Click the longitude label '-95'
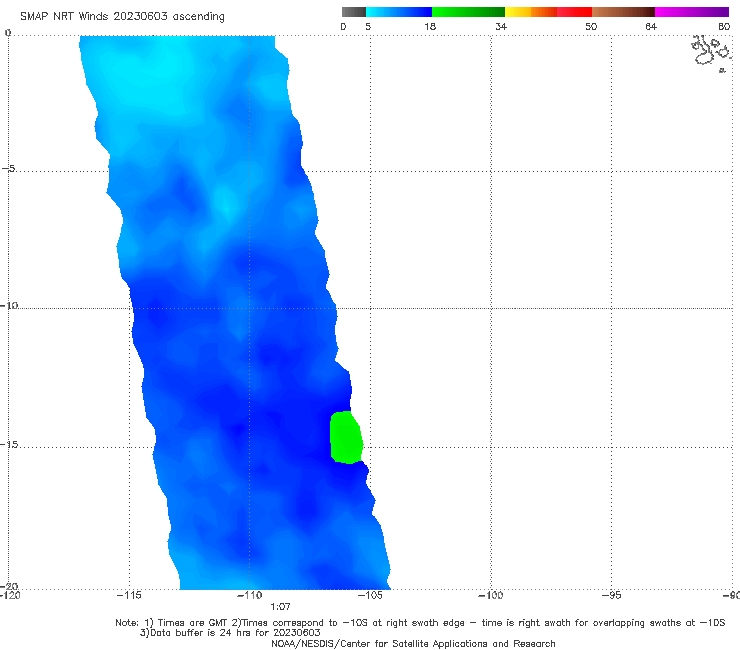This screenshot has height=650, width=740. (611, 595)
